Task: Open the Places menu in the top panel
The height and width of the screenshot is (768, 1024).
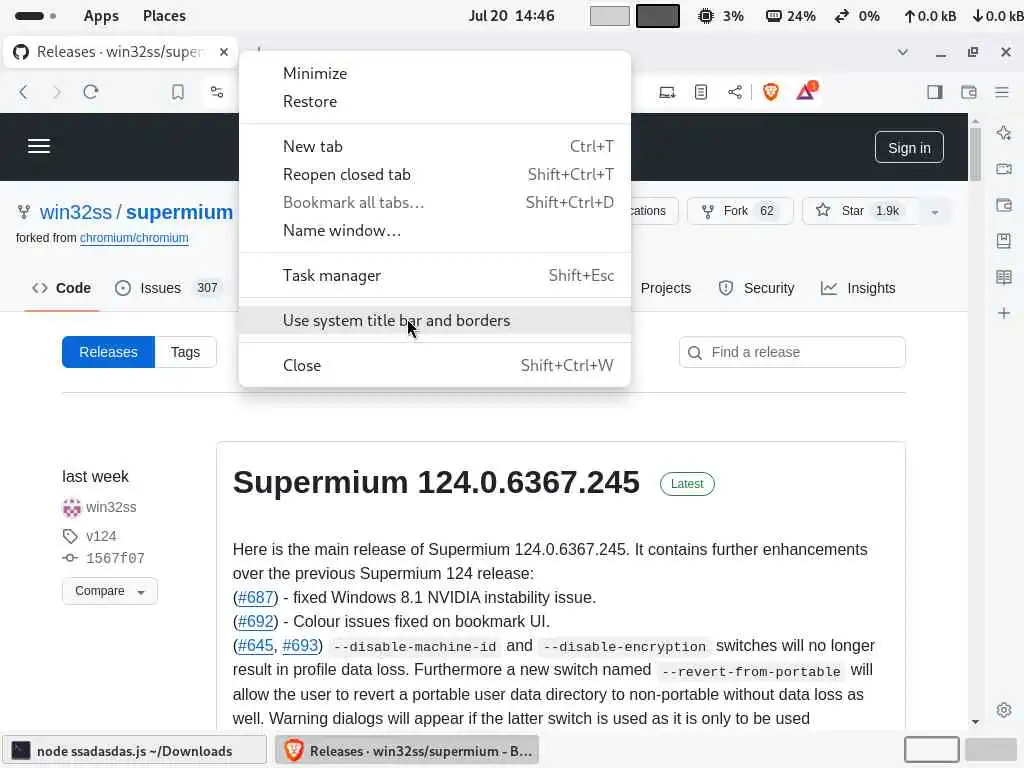Action: click(164, 16)
